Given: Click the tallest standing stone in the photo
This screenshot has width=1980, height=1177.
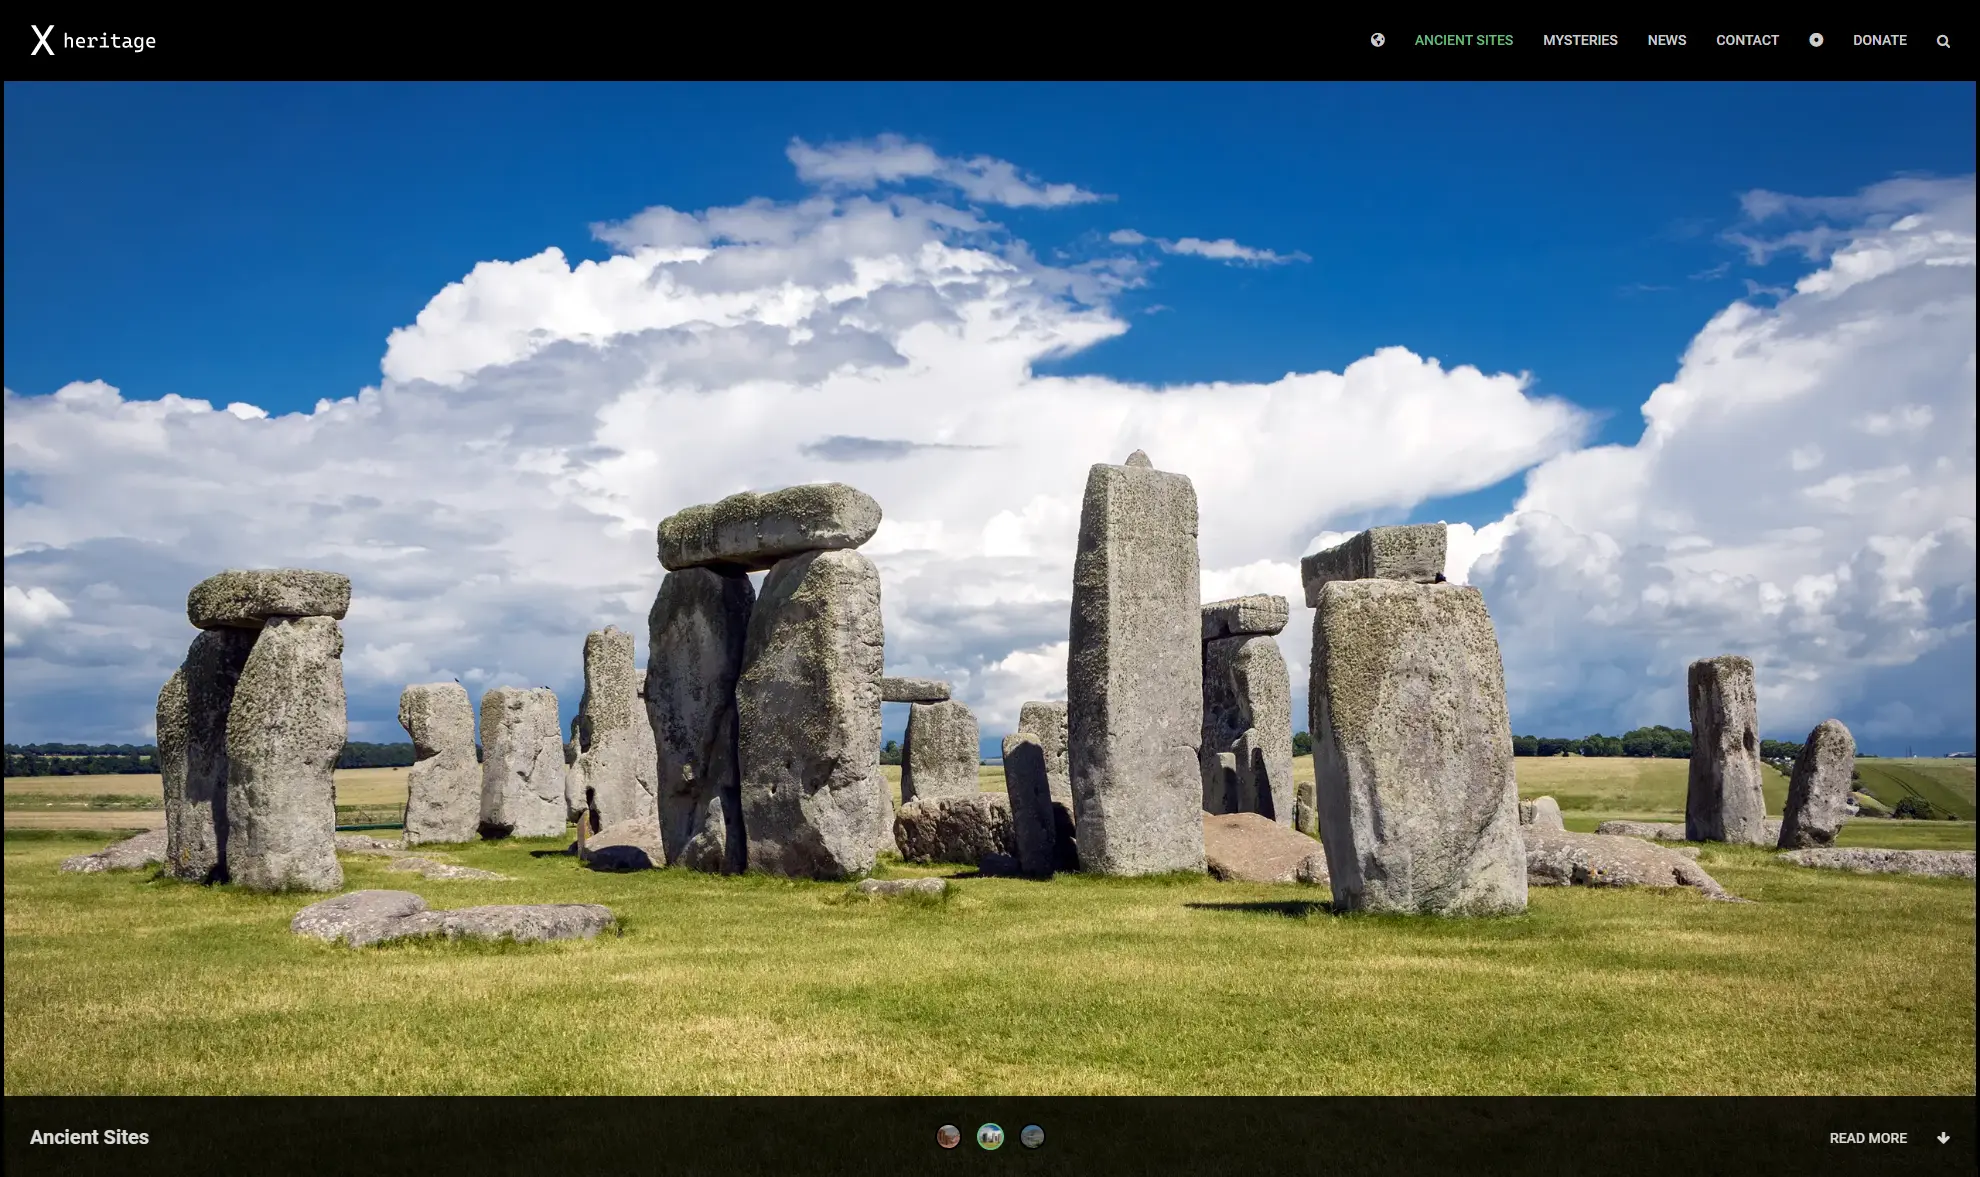Looking at the screenshot, I should coord(1135,660).
